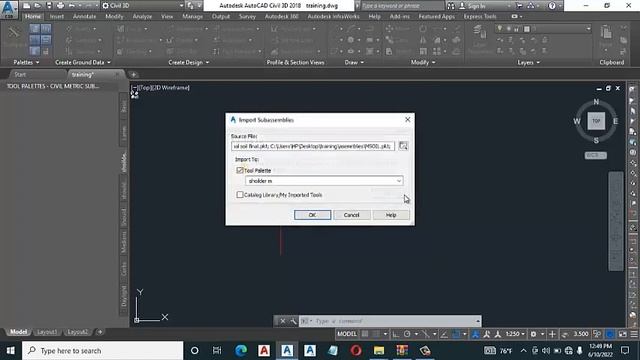Screen dimensions: 640x360
Task: Click the Model layout tab
Action: (18, 332)
